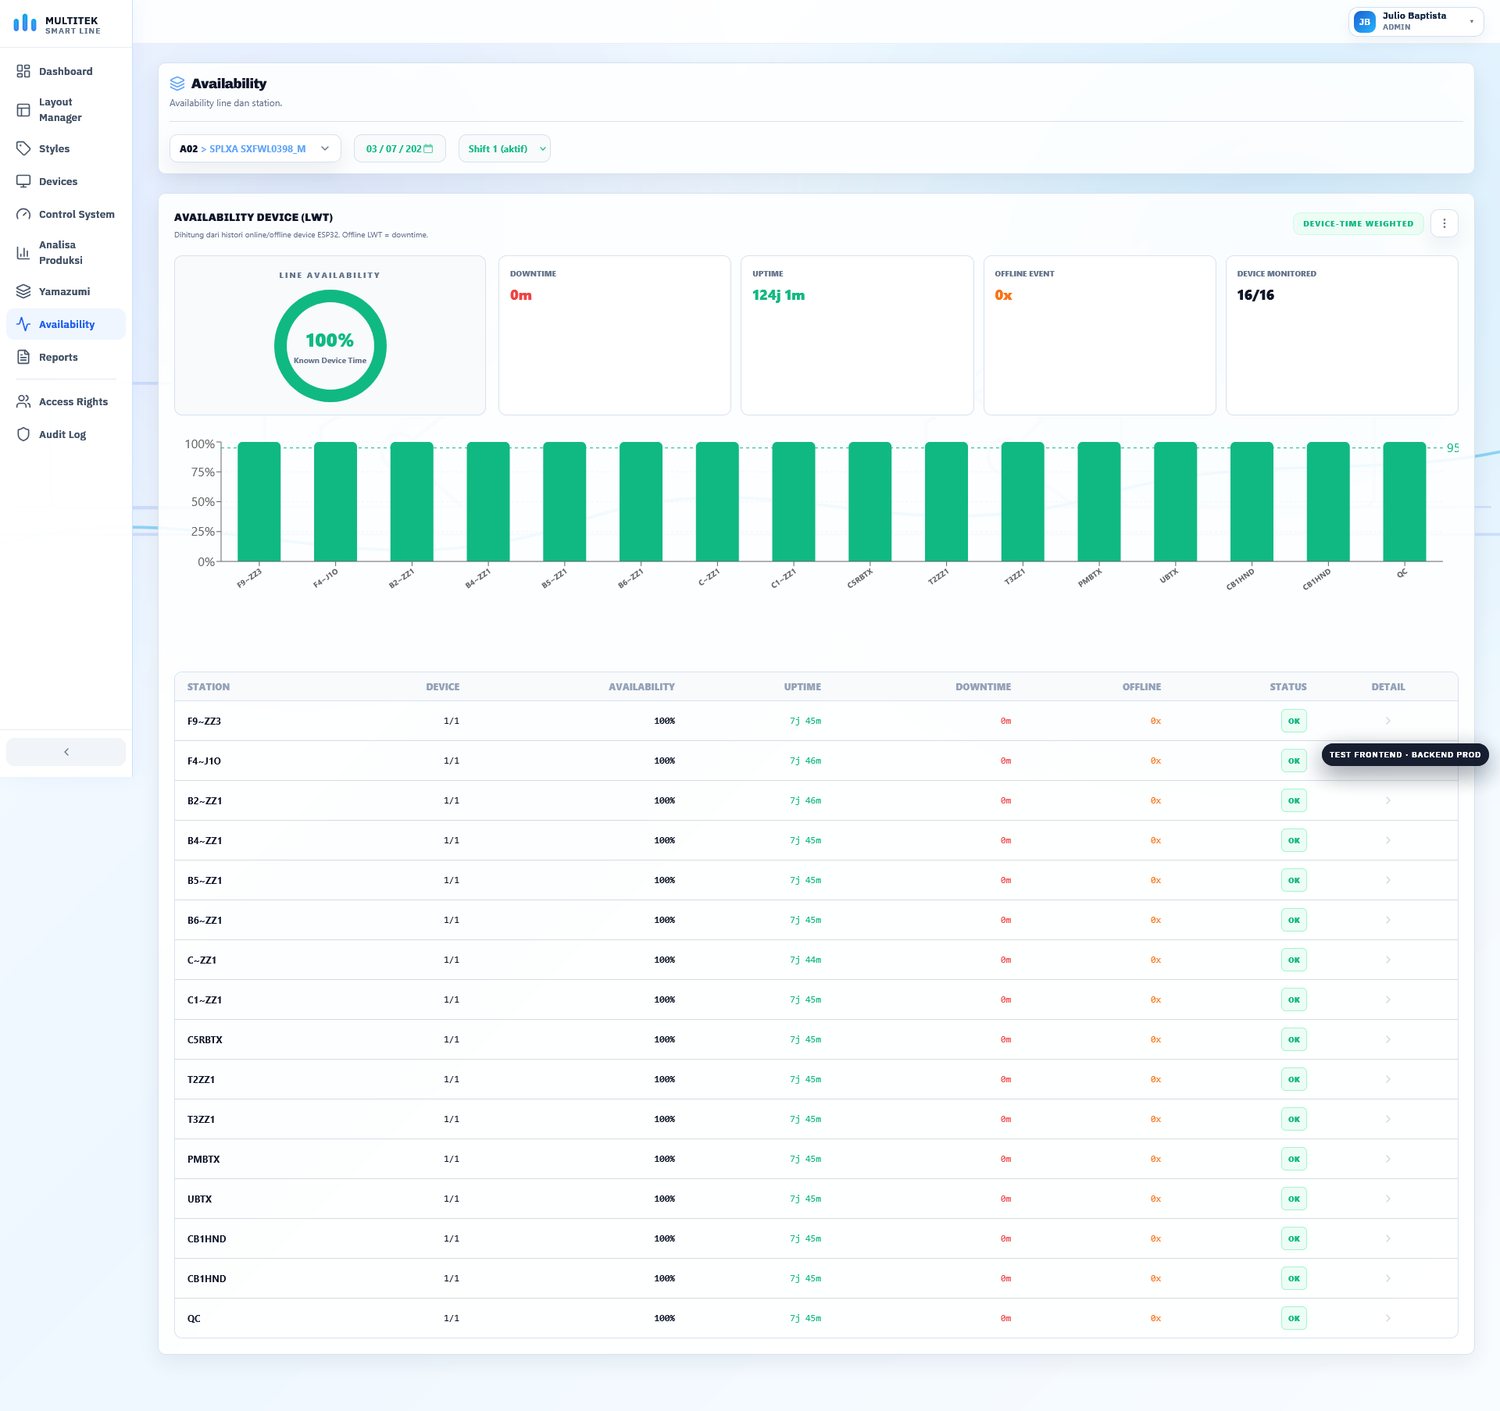Screen dimensions: 1500x1411
Task: Collapse the sidebar with the chevron button
Action: 66,752
